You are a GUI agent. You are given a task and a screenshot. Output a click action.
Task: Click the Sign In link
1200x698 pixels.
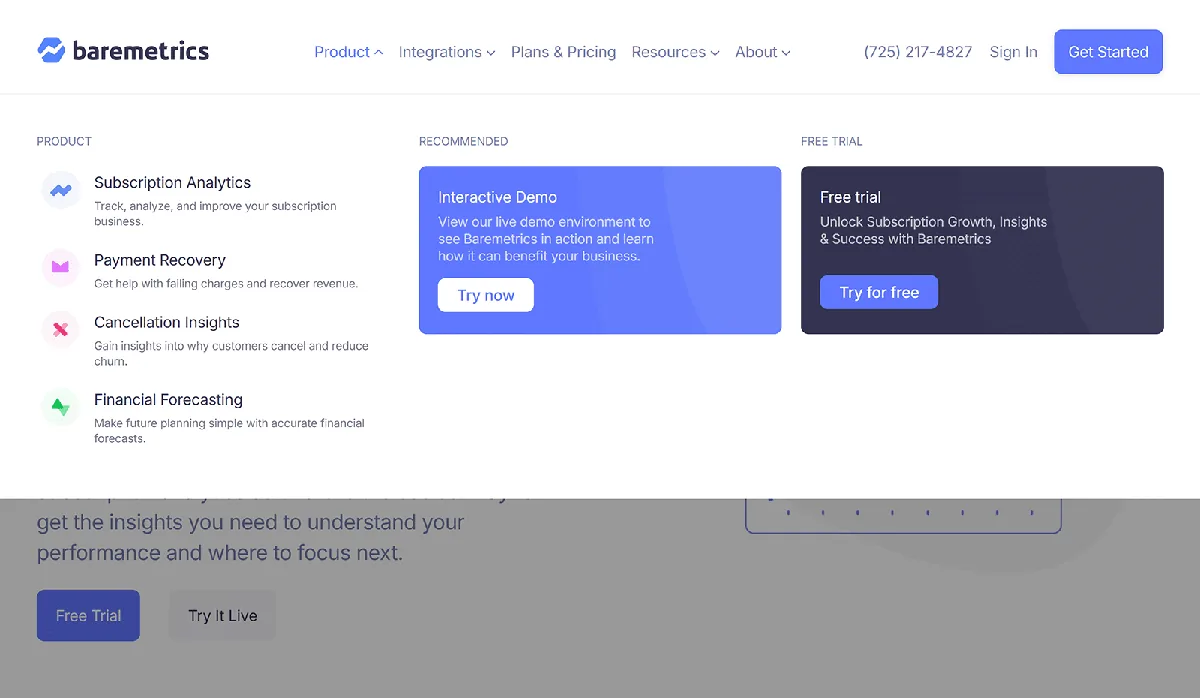[1013, 52]
